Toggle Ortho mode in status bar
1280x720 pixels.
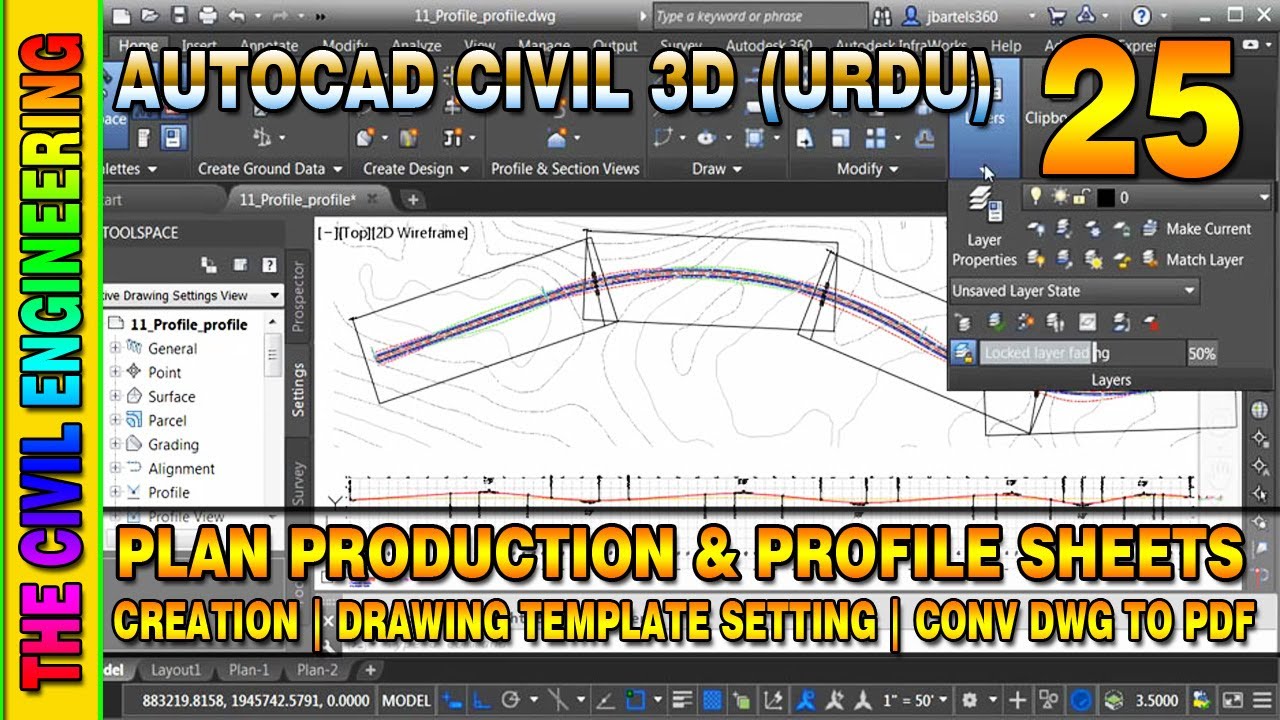point(479,700)
